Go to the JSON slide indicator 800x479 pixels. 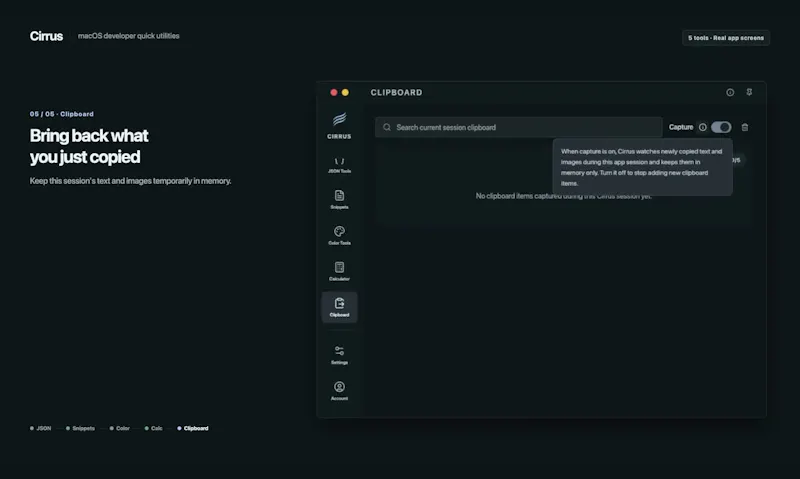coord(40,428)
